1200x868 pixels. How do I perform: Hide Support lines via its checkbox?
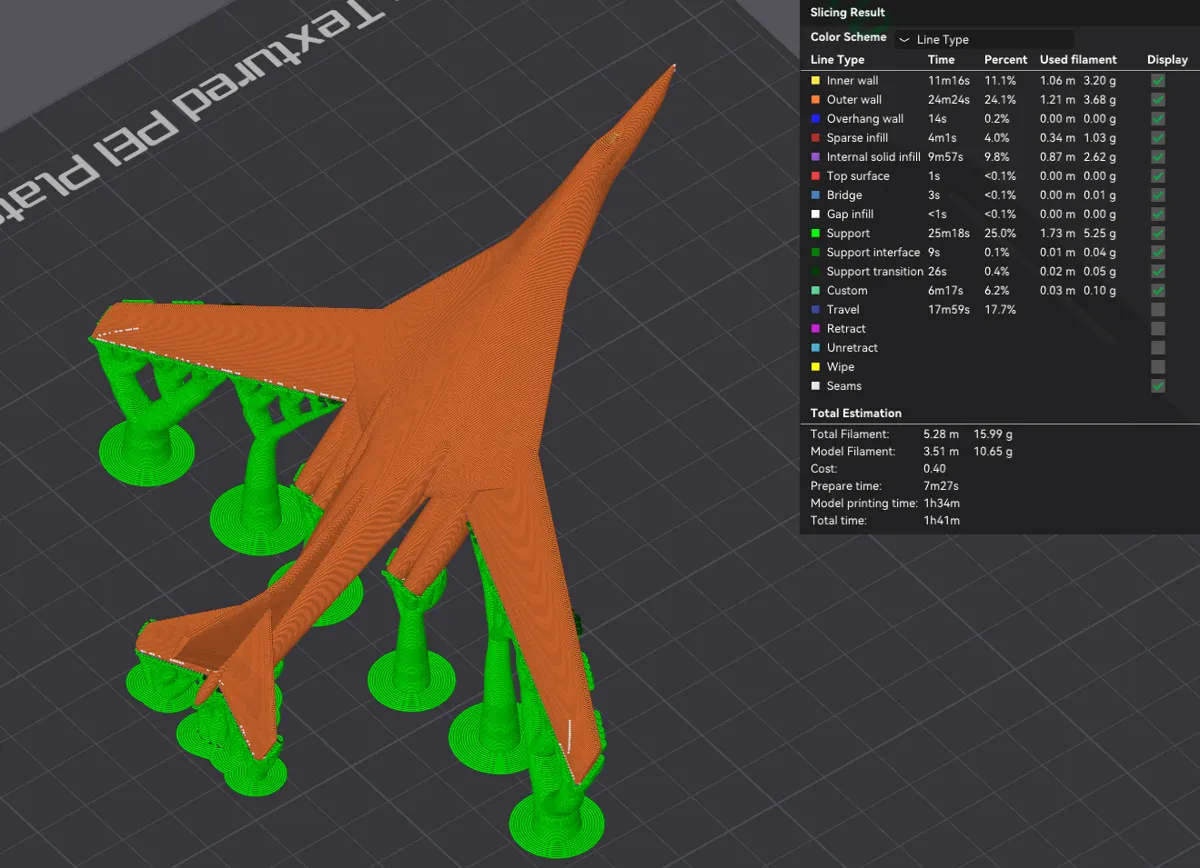(1157, 233)
